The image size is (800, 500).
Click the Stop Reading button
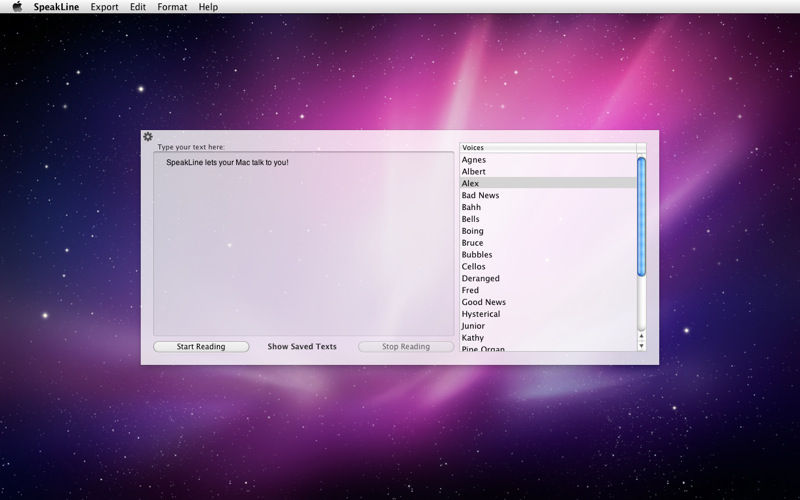[x=406, y=346]
